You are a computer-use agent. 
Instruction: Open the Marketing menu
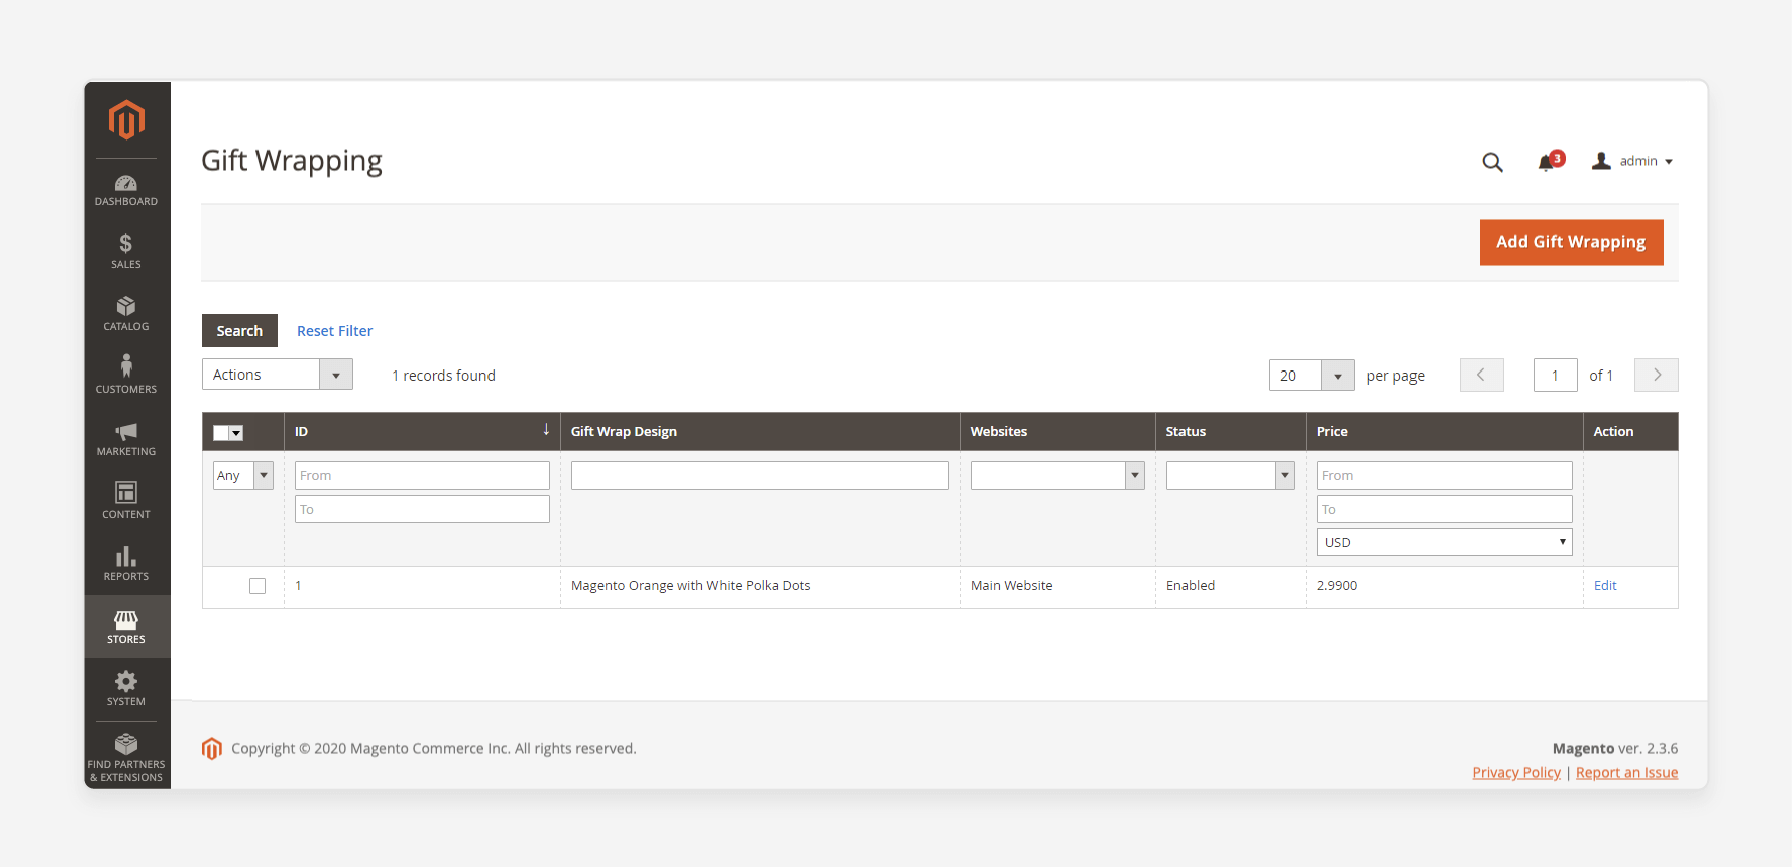pos(126,440)
